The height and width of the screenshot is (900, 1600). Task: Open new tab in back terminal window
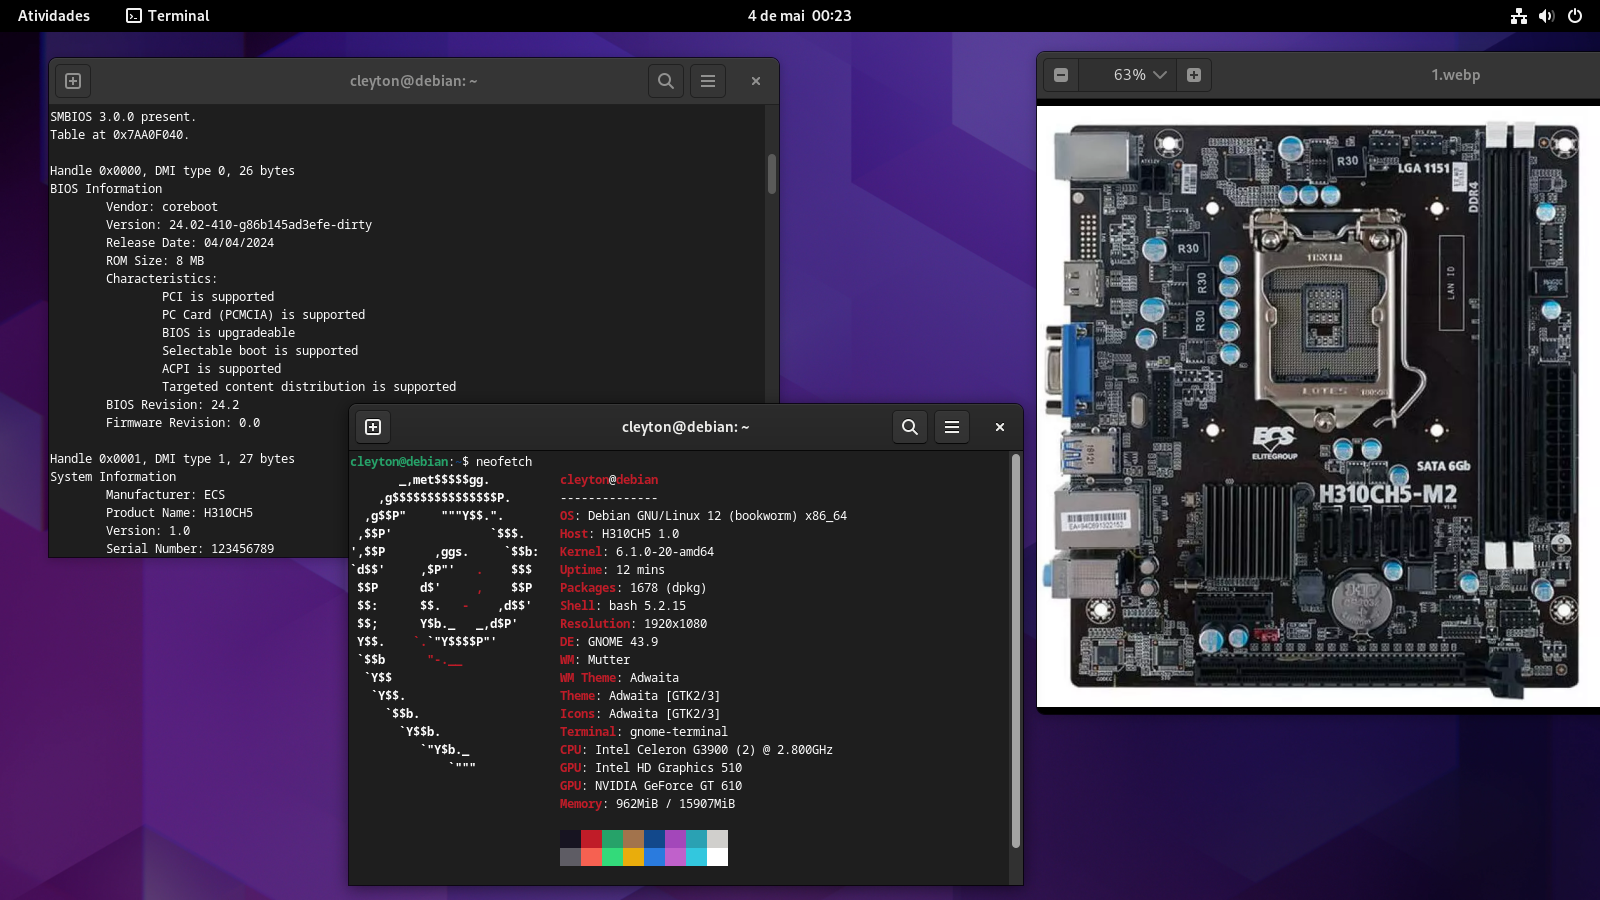point(73,81)
